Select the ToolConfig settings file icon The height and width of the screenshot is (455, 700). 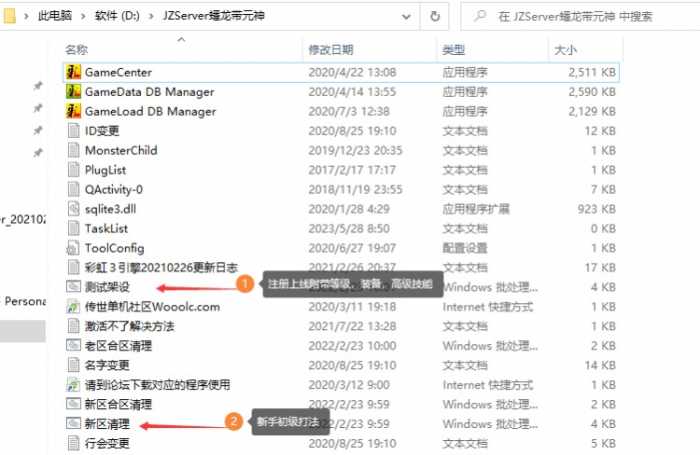[73, 247]
